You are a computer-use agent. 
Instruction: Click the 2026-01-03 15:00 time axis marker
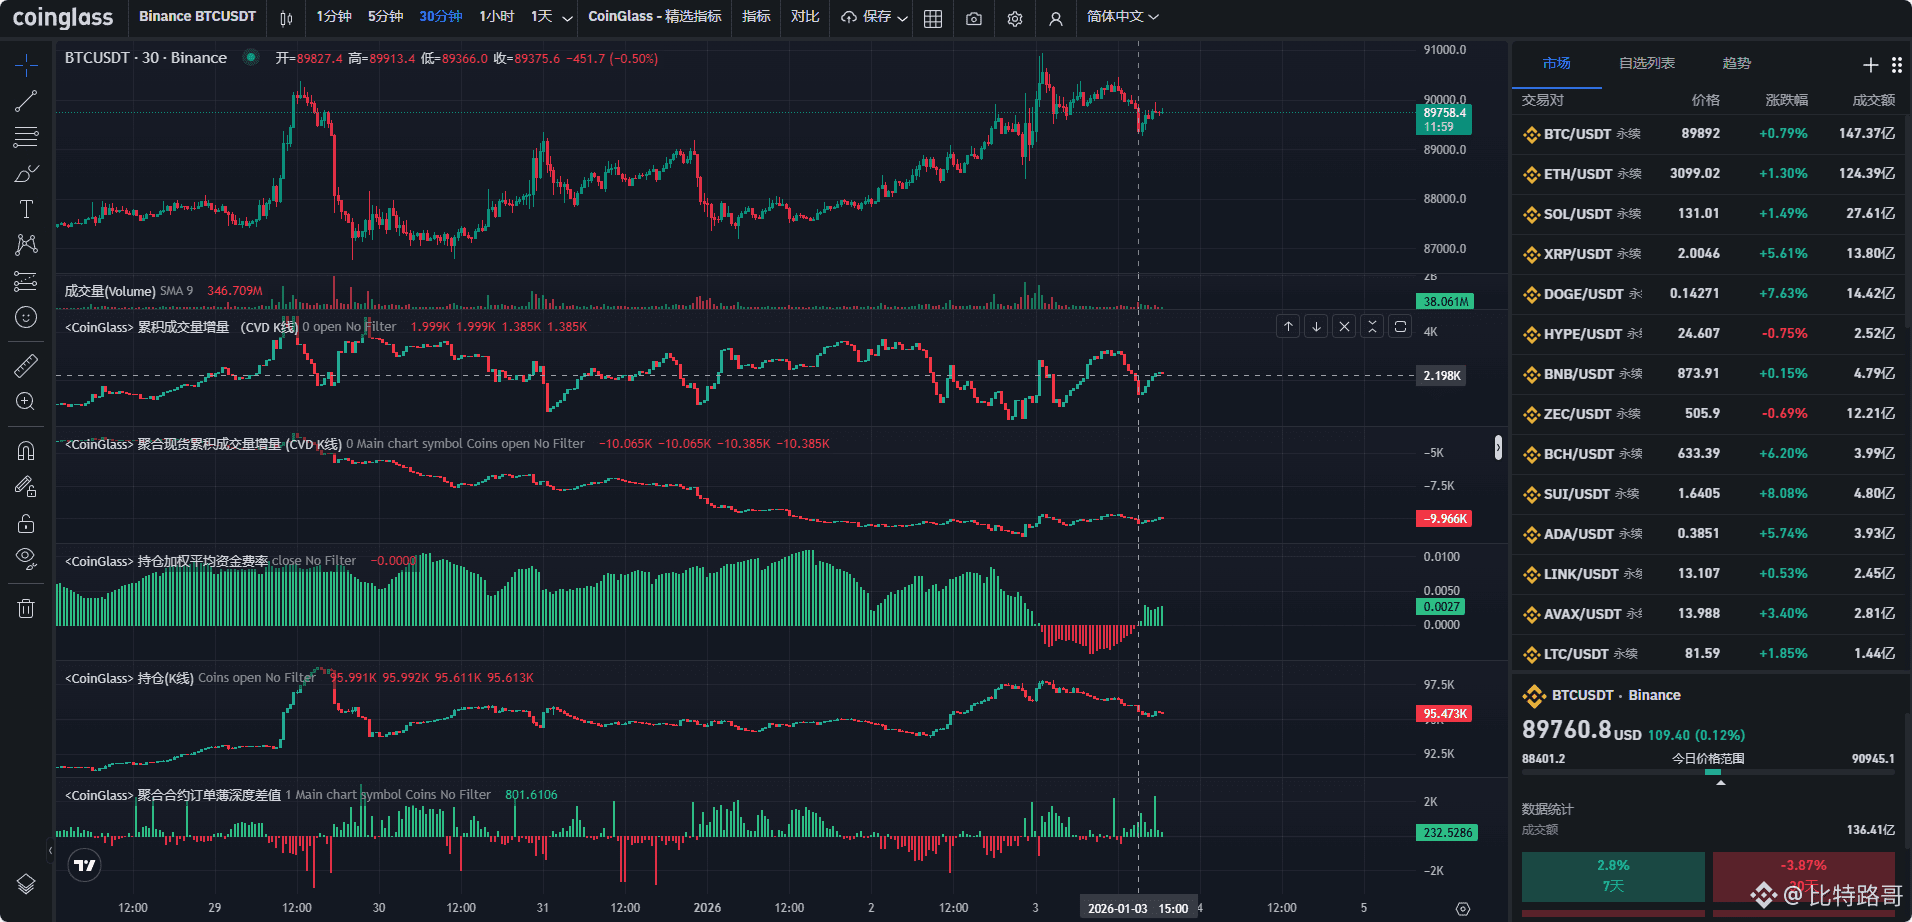(1138, 908)
